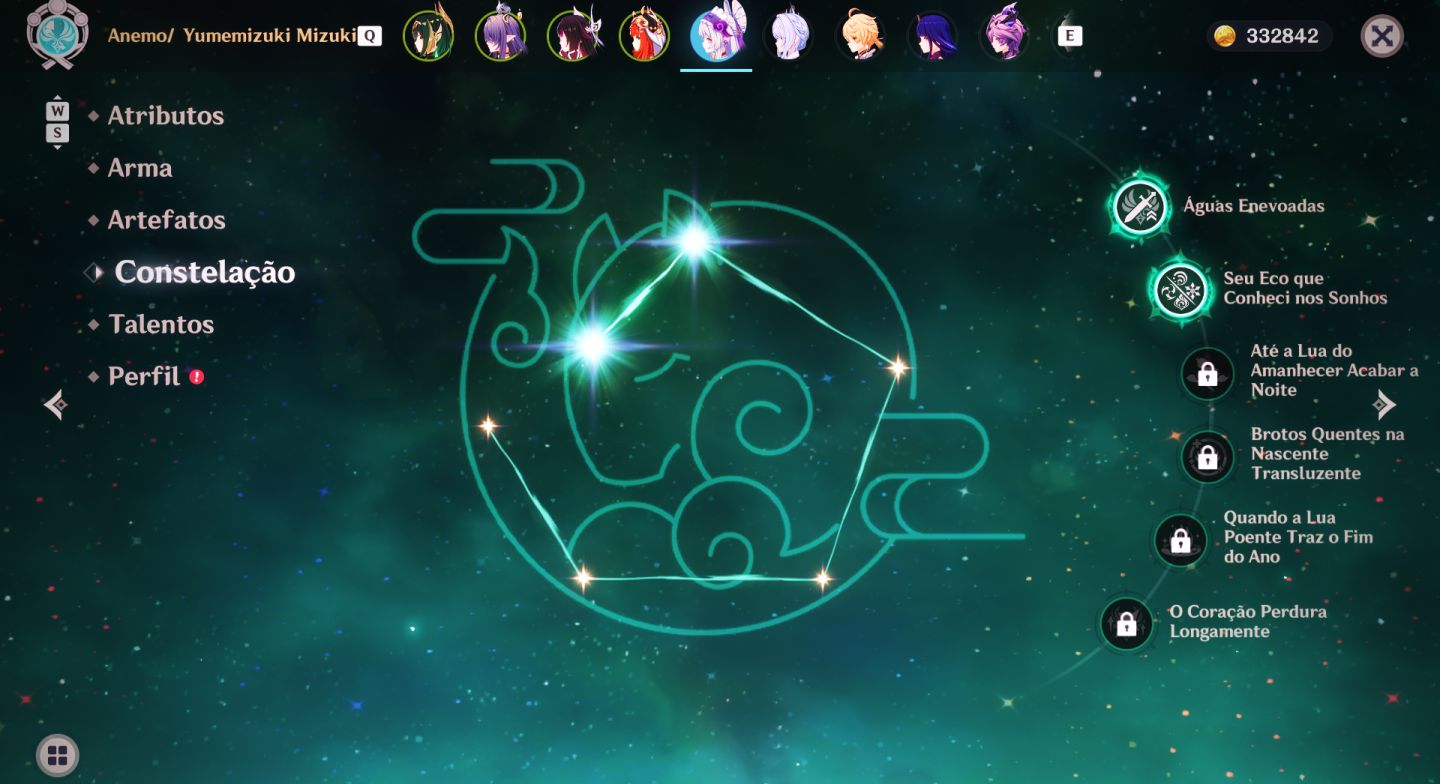Open the four-square menu icon
This screenshot has height=784, width=1440.
pyautogui.click(x=57, y=755)
